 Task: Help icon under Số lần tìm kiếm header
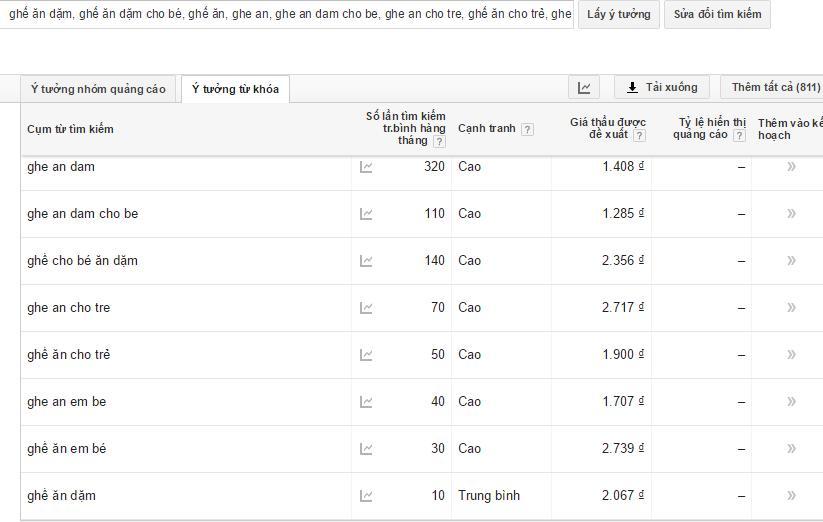click(x=439, y=141)
